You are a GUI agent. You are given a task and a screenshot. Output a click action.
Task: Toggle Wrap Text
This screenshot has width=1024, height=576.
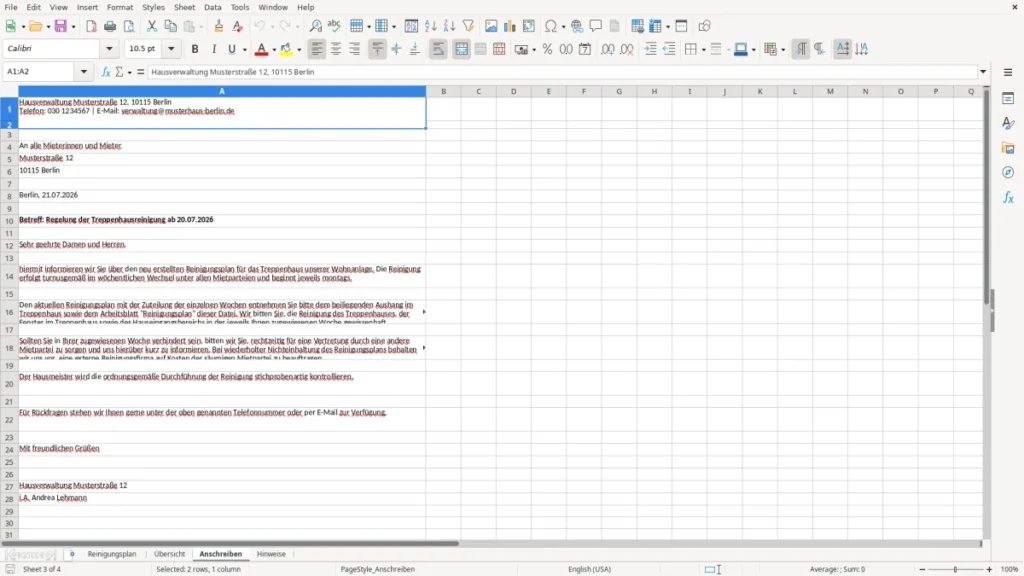[x=438, y=49]
